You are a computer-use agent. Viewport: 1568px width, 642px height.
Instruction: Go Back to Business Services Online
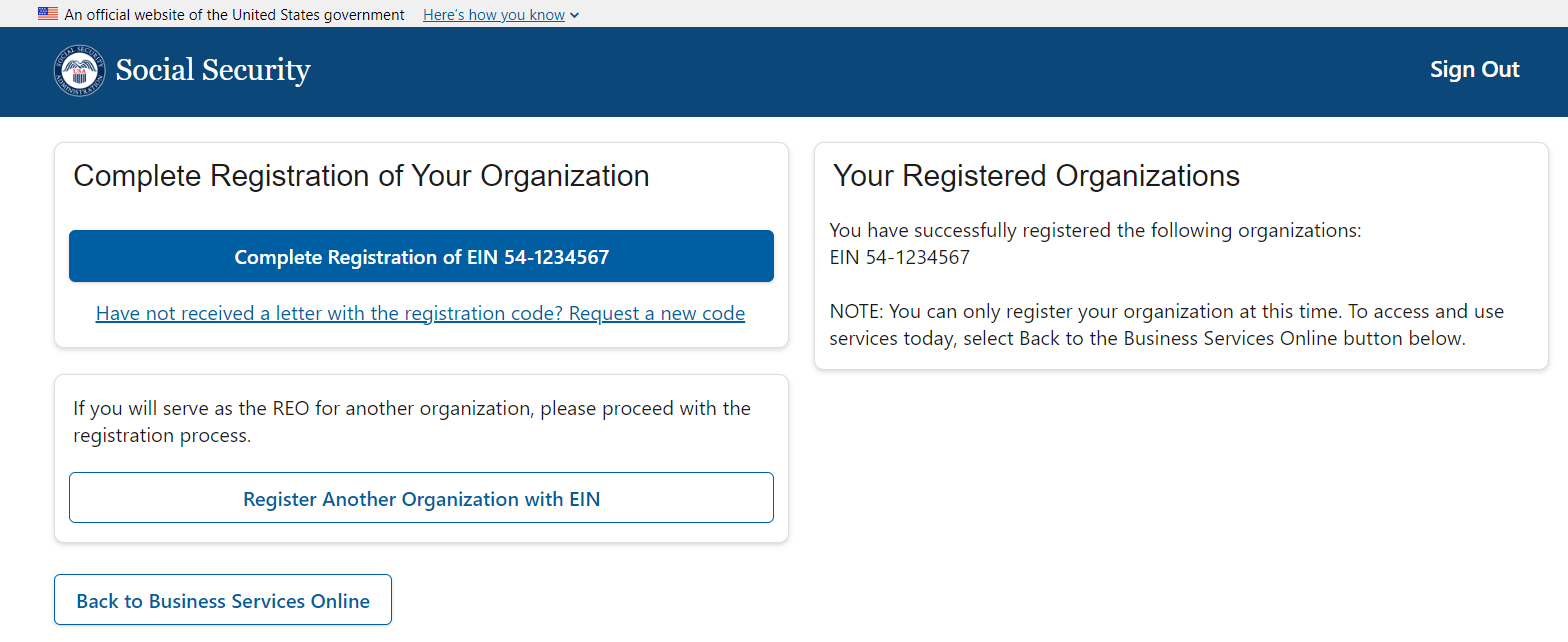pos(223,600)
